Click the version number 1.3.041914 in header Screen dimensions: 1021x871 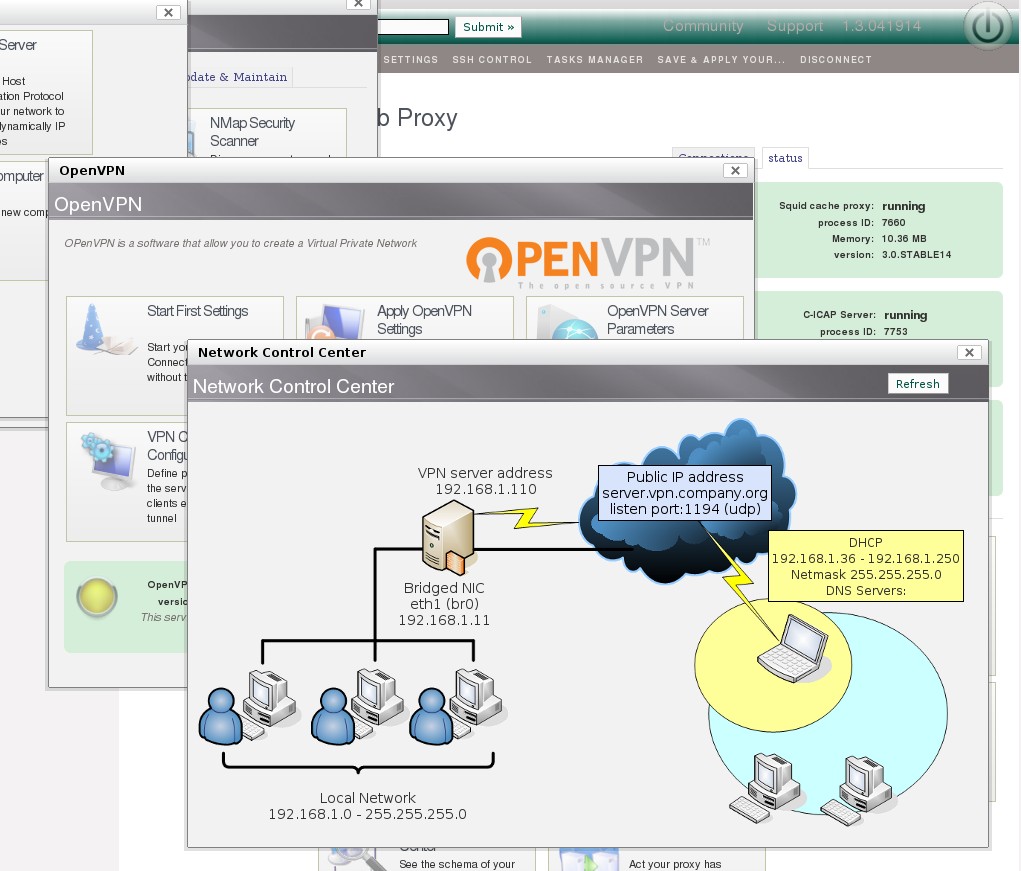(x=882, y=26)
